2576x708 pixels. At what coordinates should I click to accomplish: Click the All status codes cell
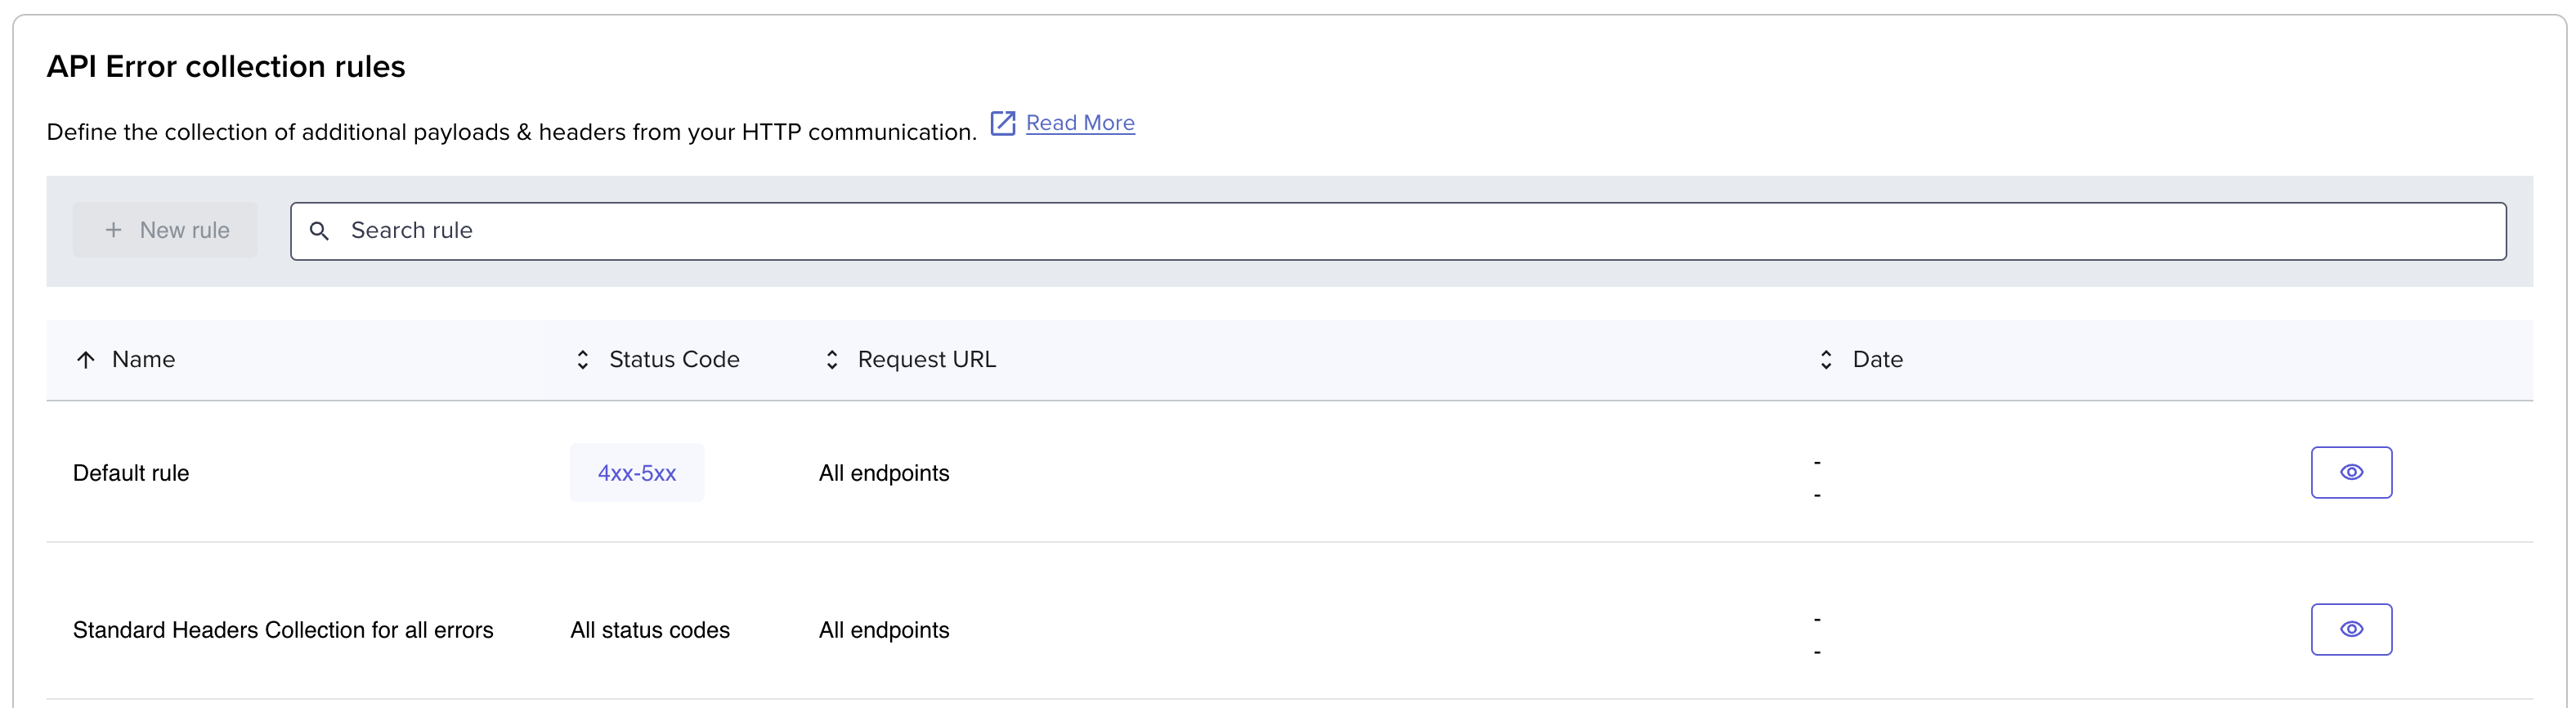(650, 630)
